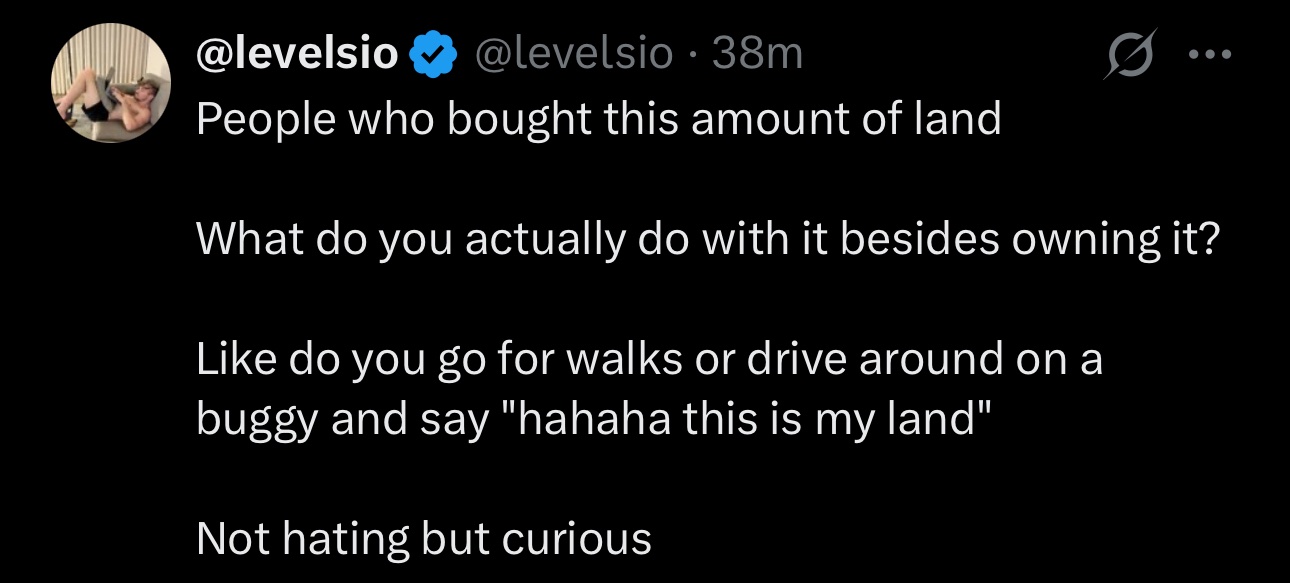Image resolution: width=1290 pixels, height=583 pixels.
Task: Click the quoted phrase "hahaha this is my land"
Action: [742, 419]
